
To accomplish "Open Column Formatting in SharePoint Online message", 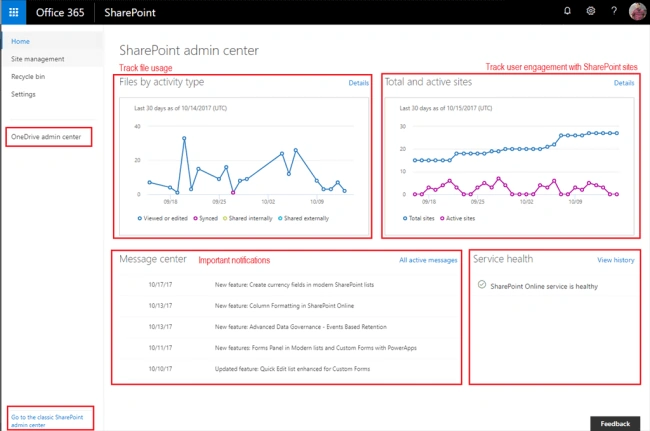I will [x=284, y=306].
